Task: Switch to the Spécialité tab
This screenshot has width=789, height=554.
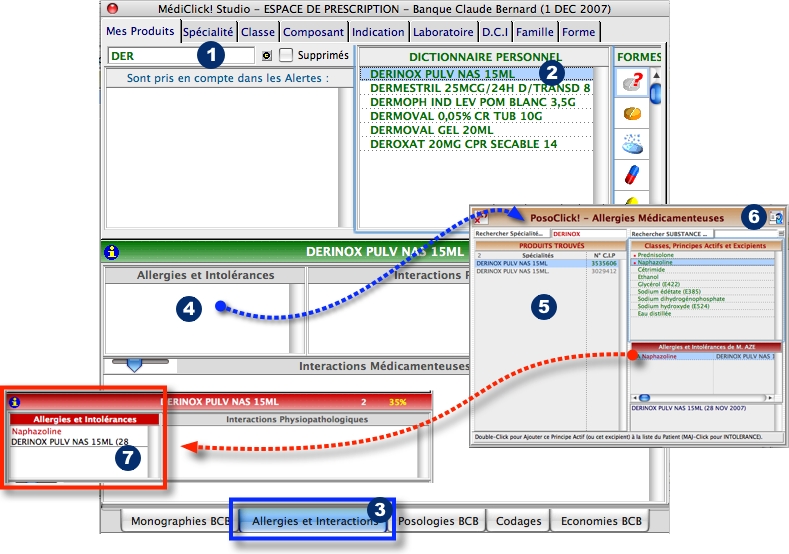Action: [208, 32]
